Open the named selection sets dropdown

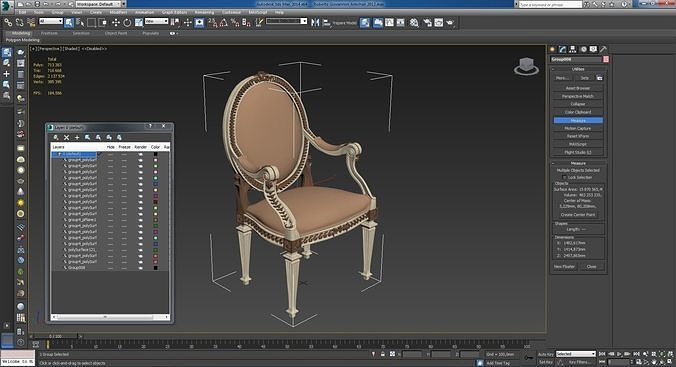click(x=286, y=21)
